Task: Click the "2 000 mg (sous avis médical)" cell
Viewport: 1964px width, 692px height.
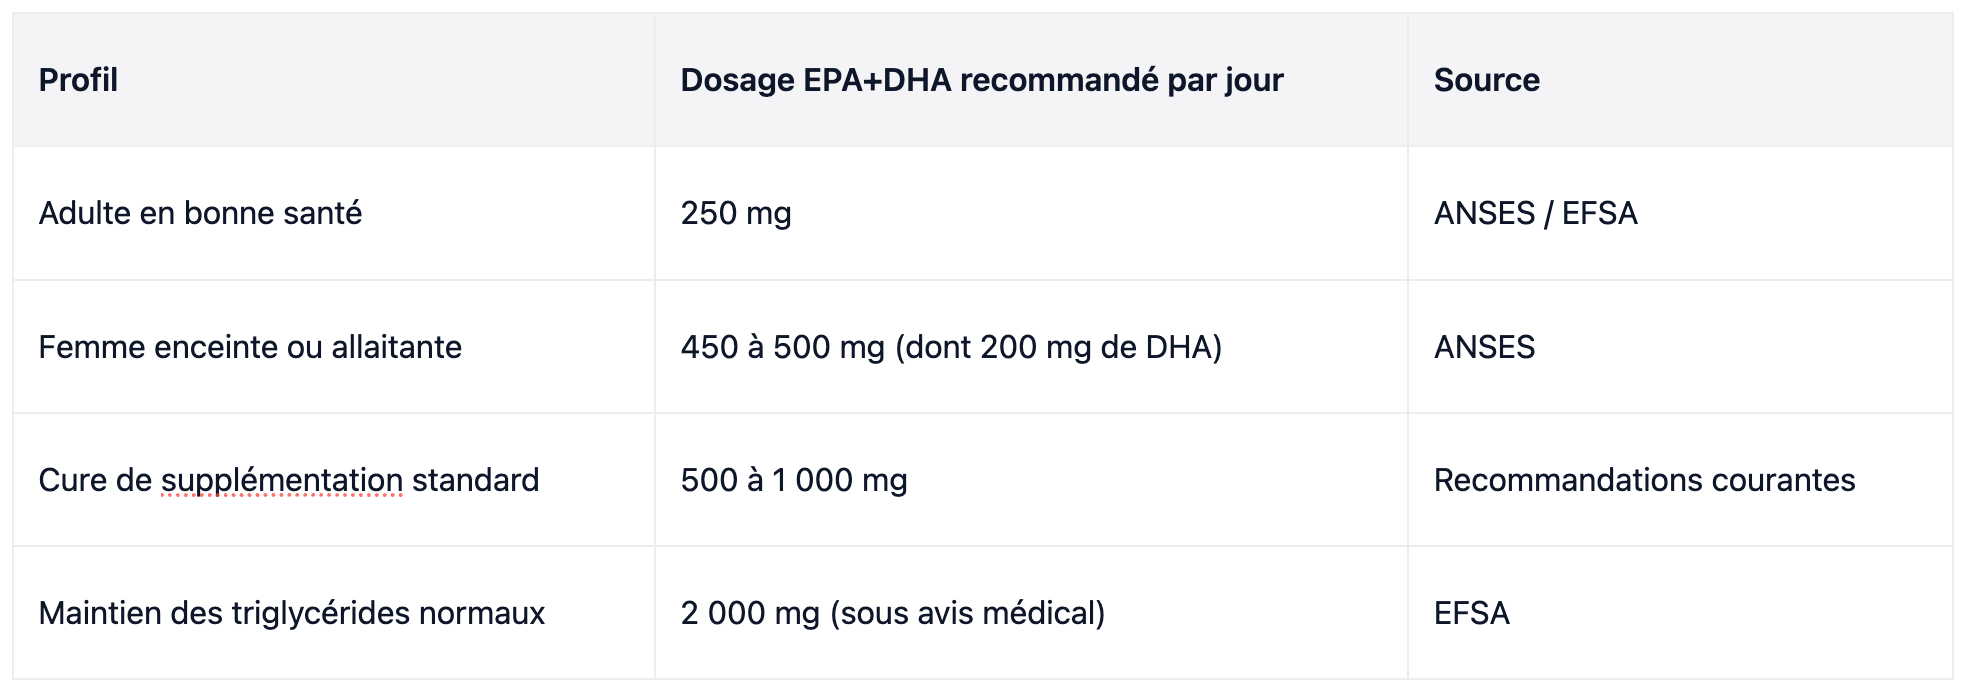Action: coord(1031,613)
